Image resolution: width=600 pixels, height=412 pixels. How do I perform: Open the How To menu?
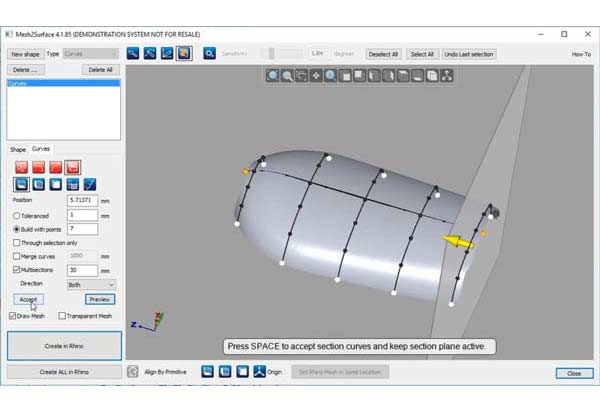(x=581, y=54)
